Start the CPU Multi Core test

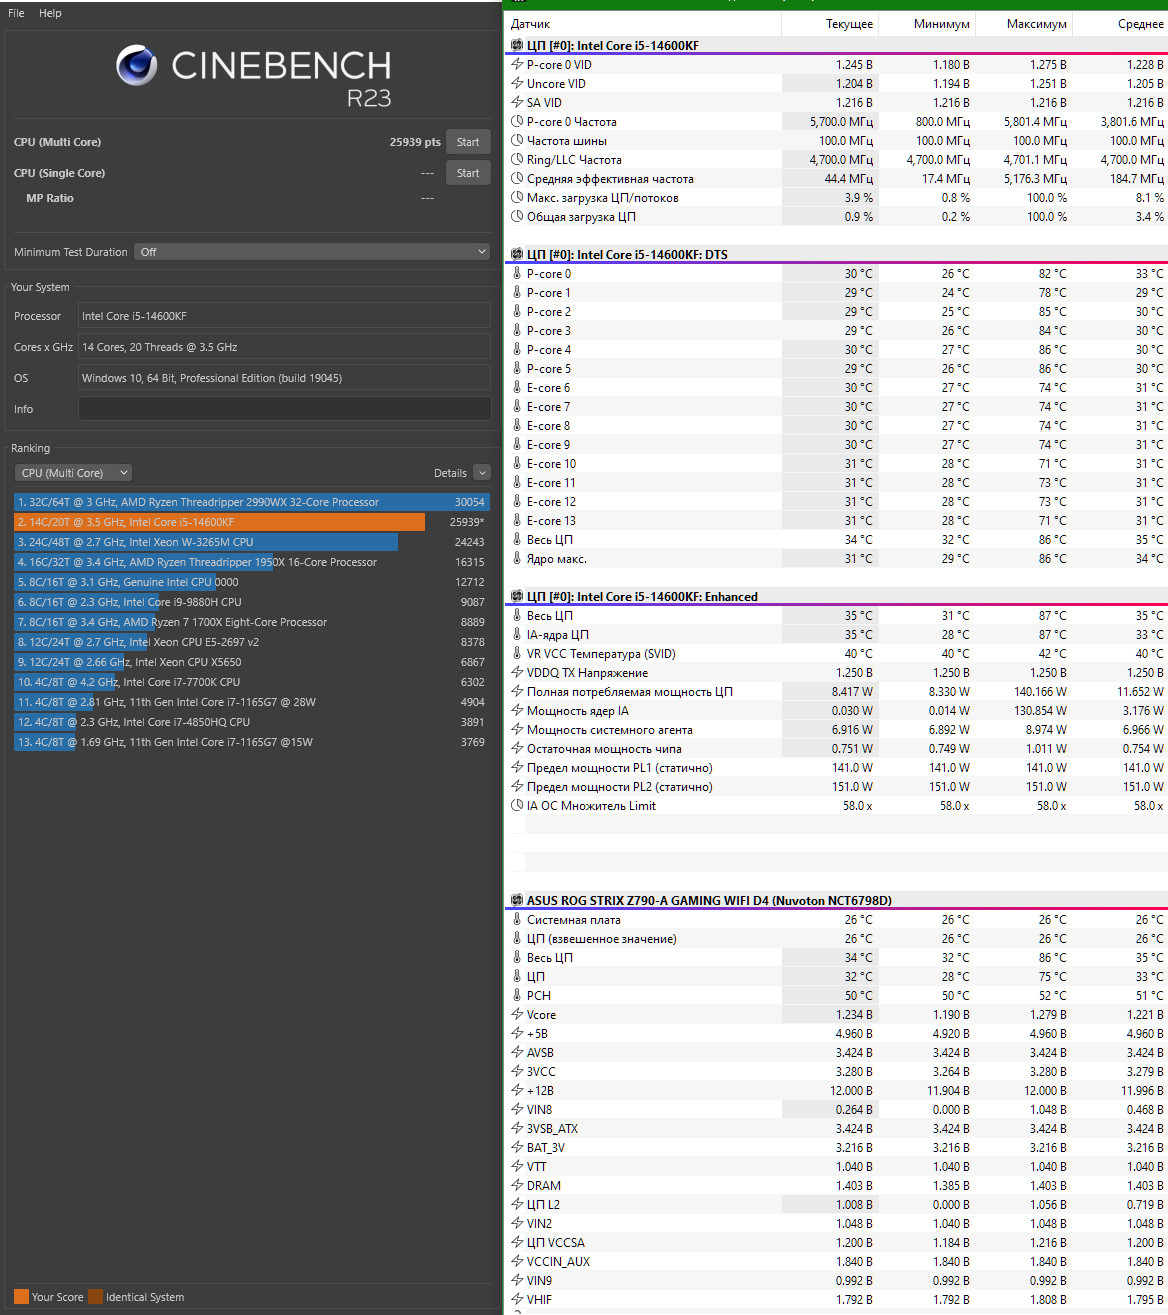click(x=468, y=142)
